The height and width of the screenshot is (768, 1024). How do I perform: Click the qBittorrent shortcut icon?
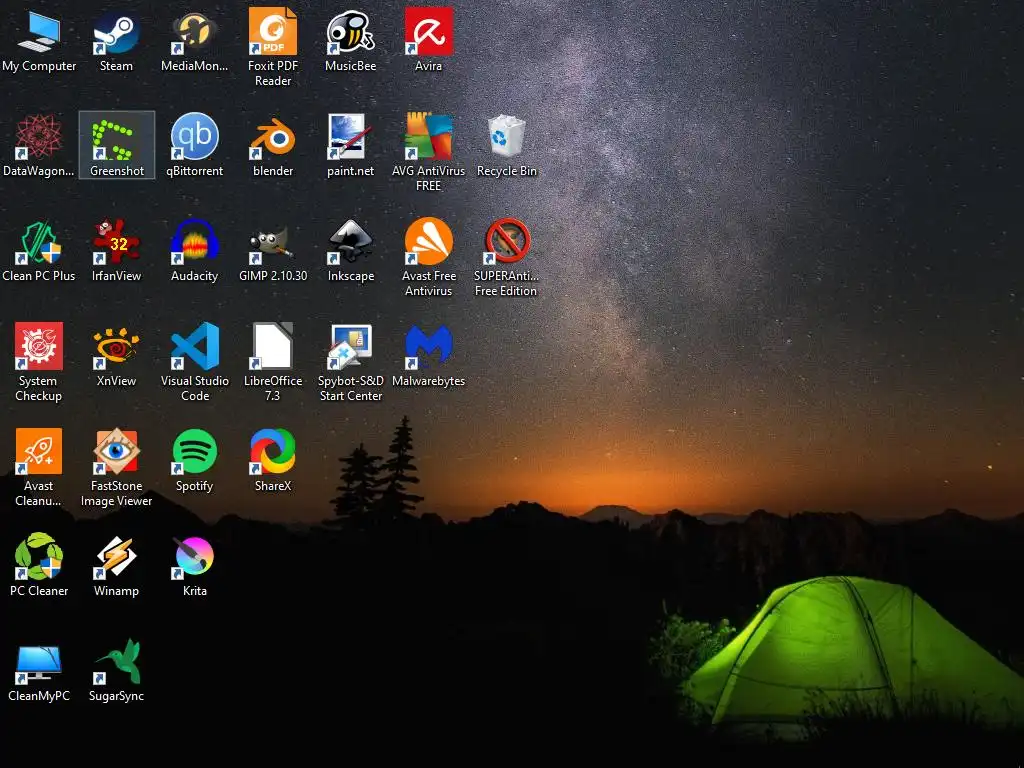[x=195, y=136]
